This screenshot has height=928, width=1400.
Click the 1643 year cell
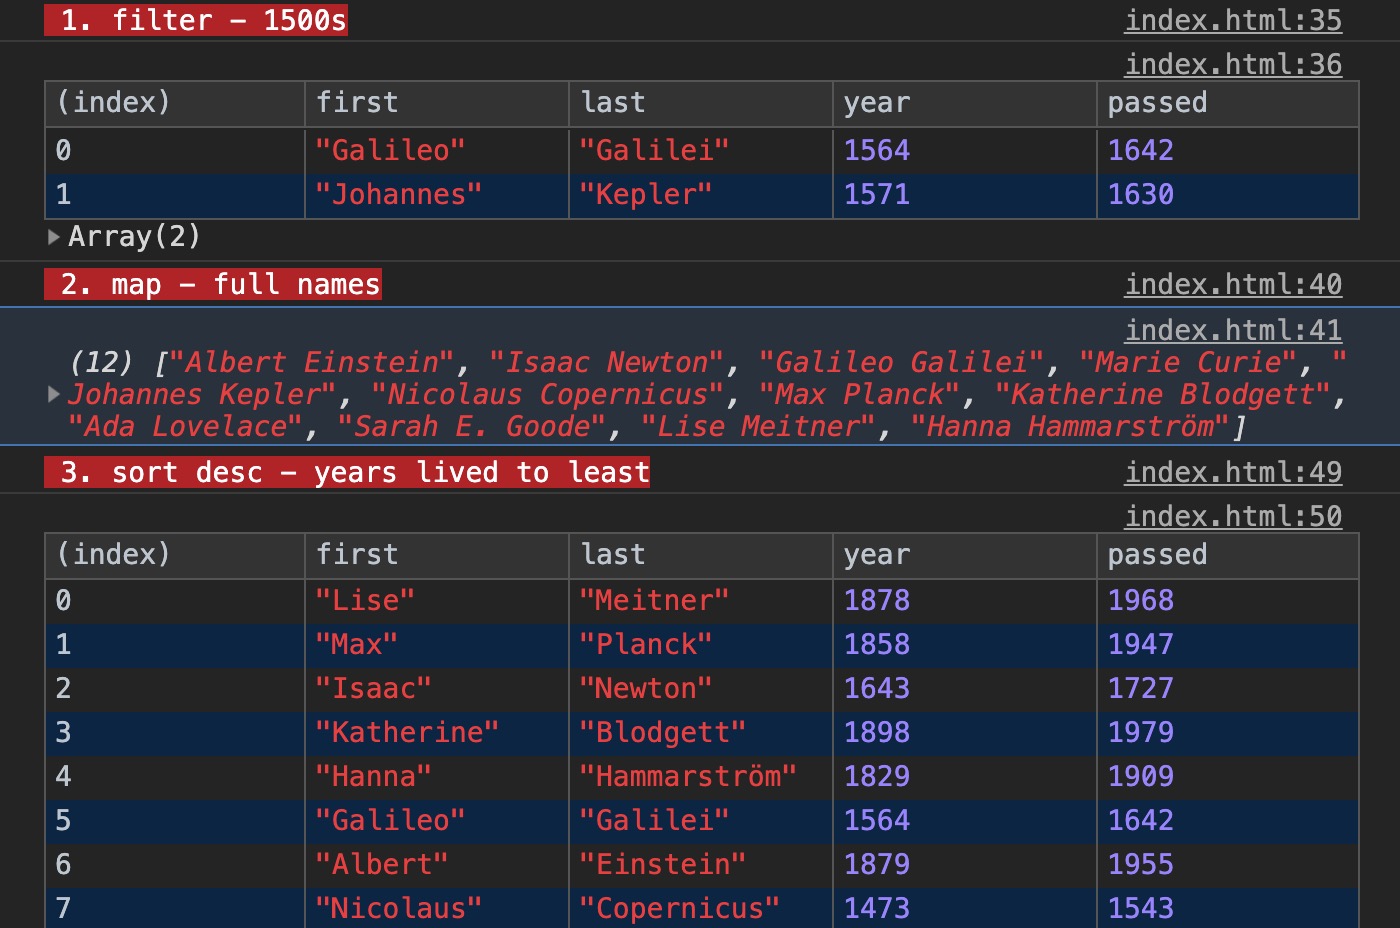point(964,688)
